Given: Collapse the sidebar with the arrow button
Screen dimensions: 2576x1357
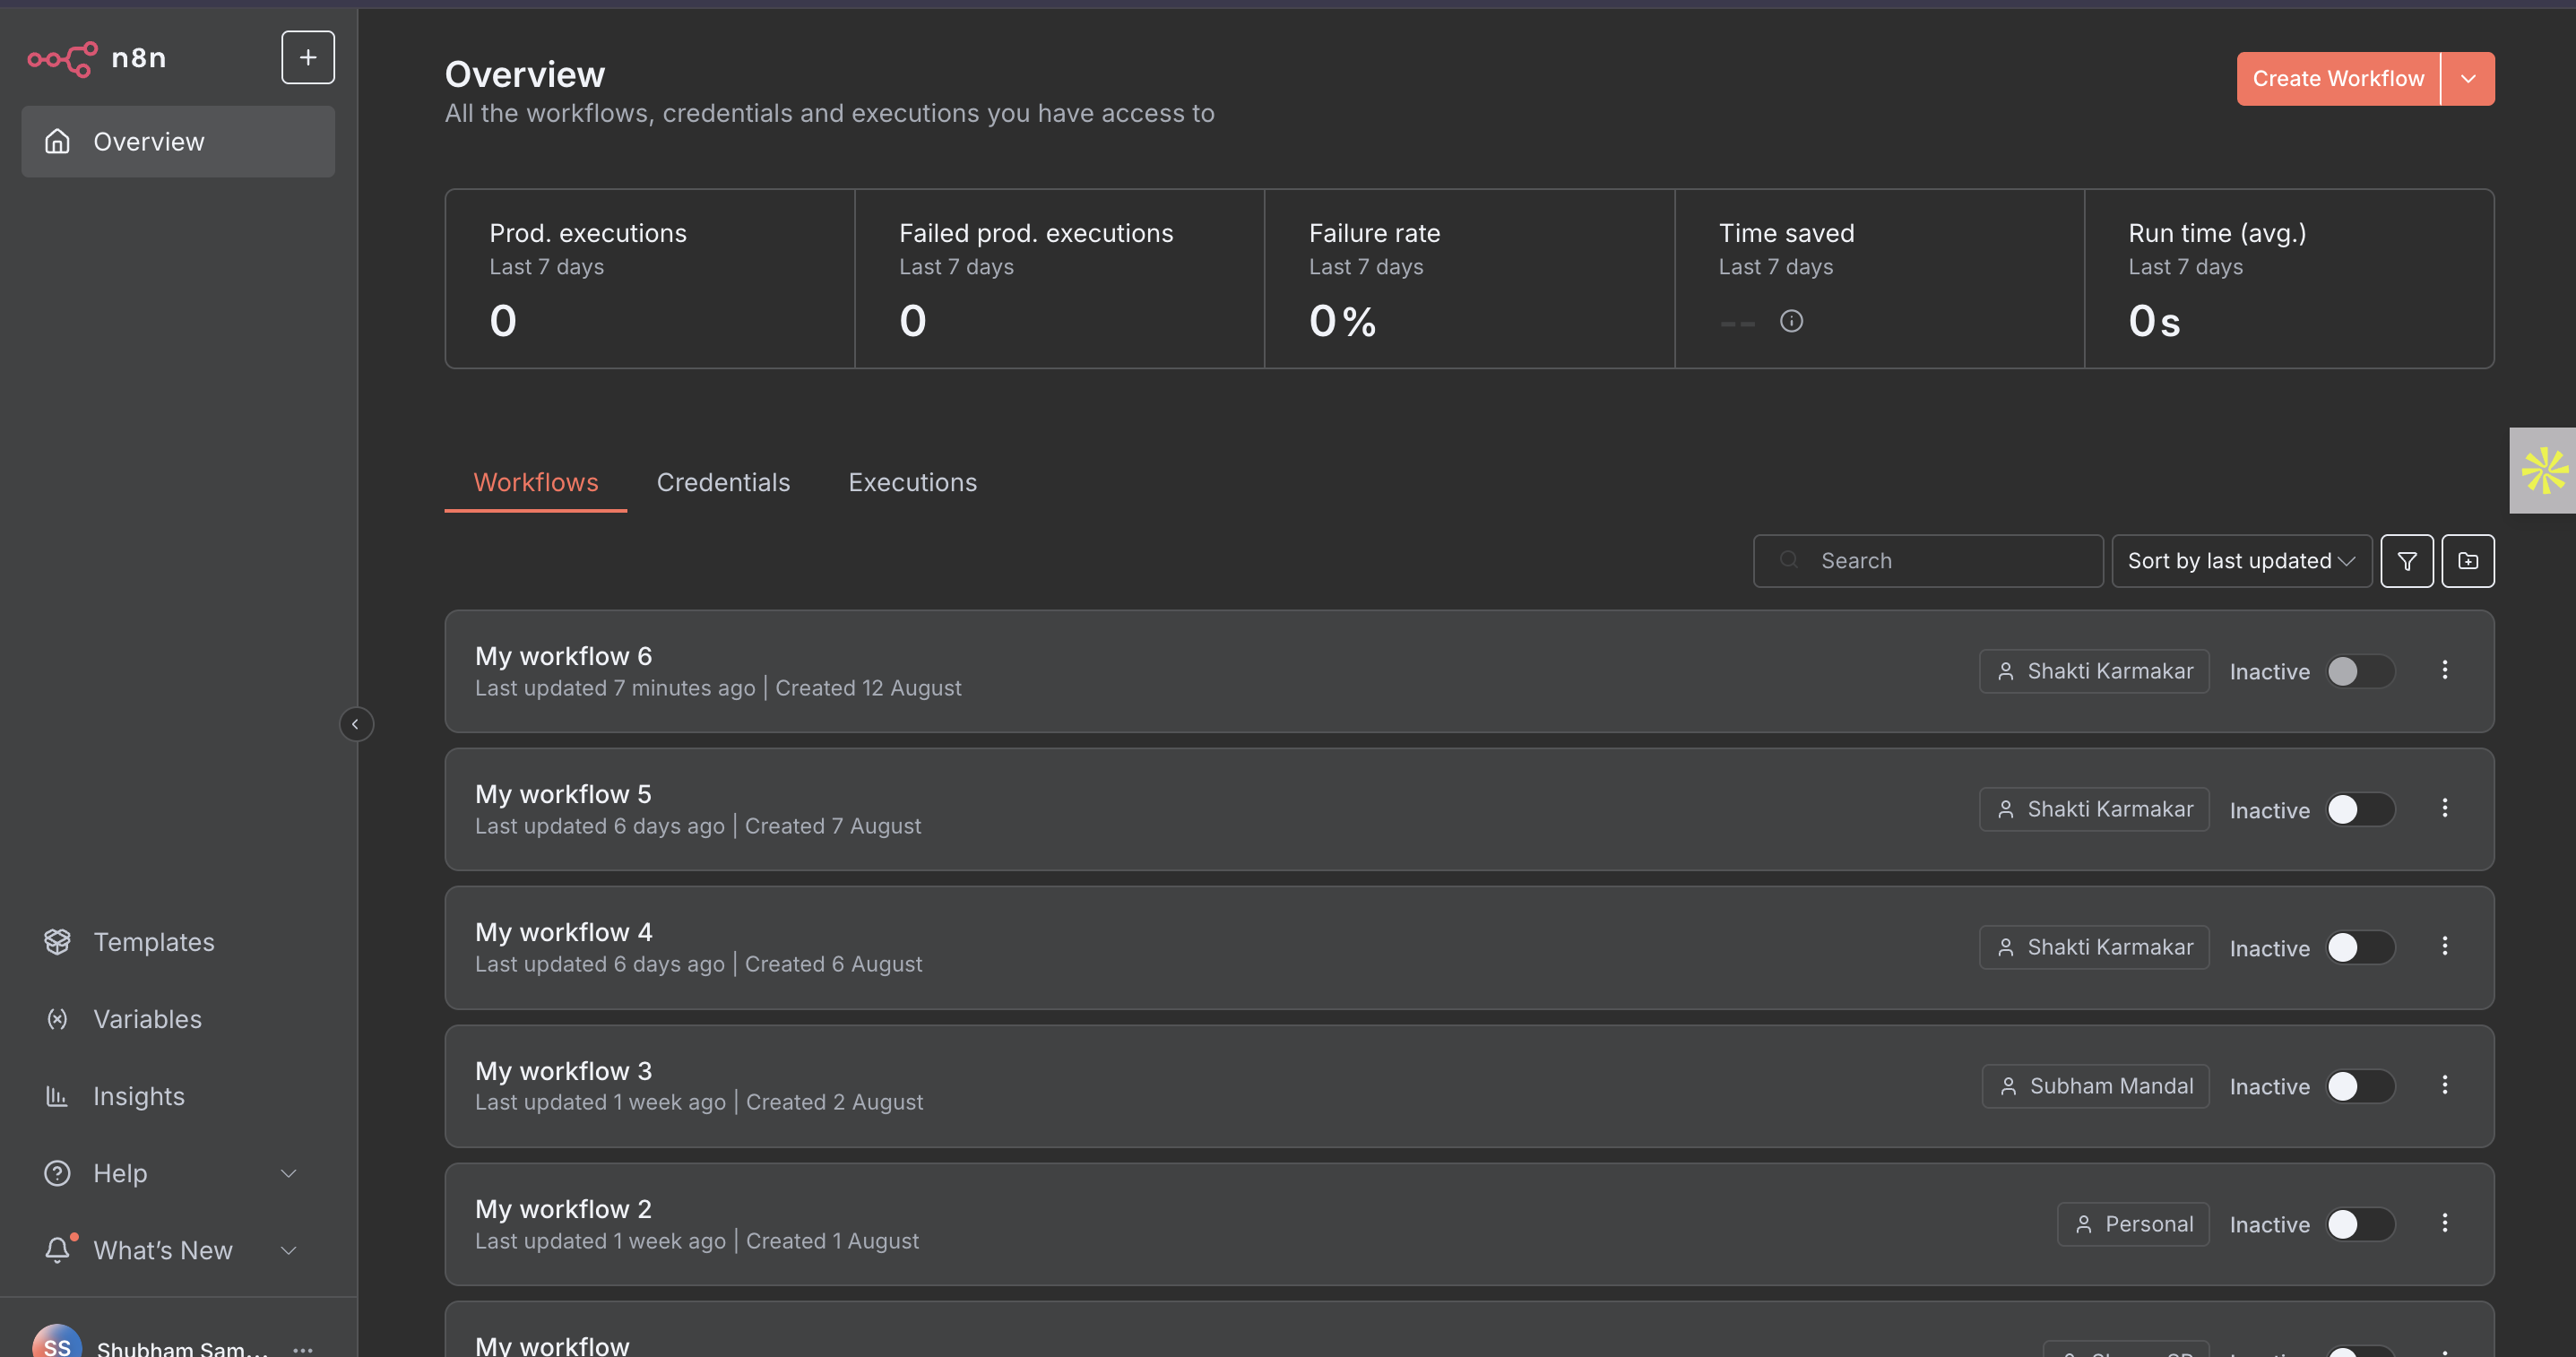Looking at the screenshot, I should [x=356, y=724].
